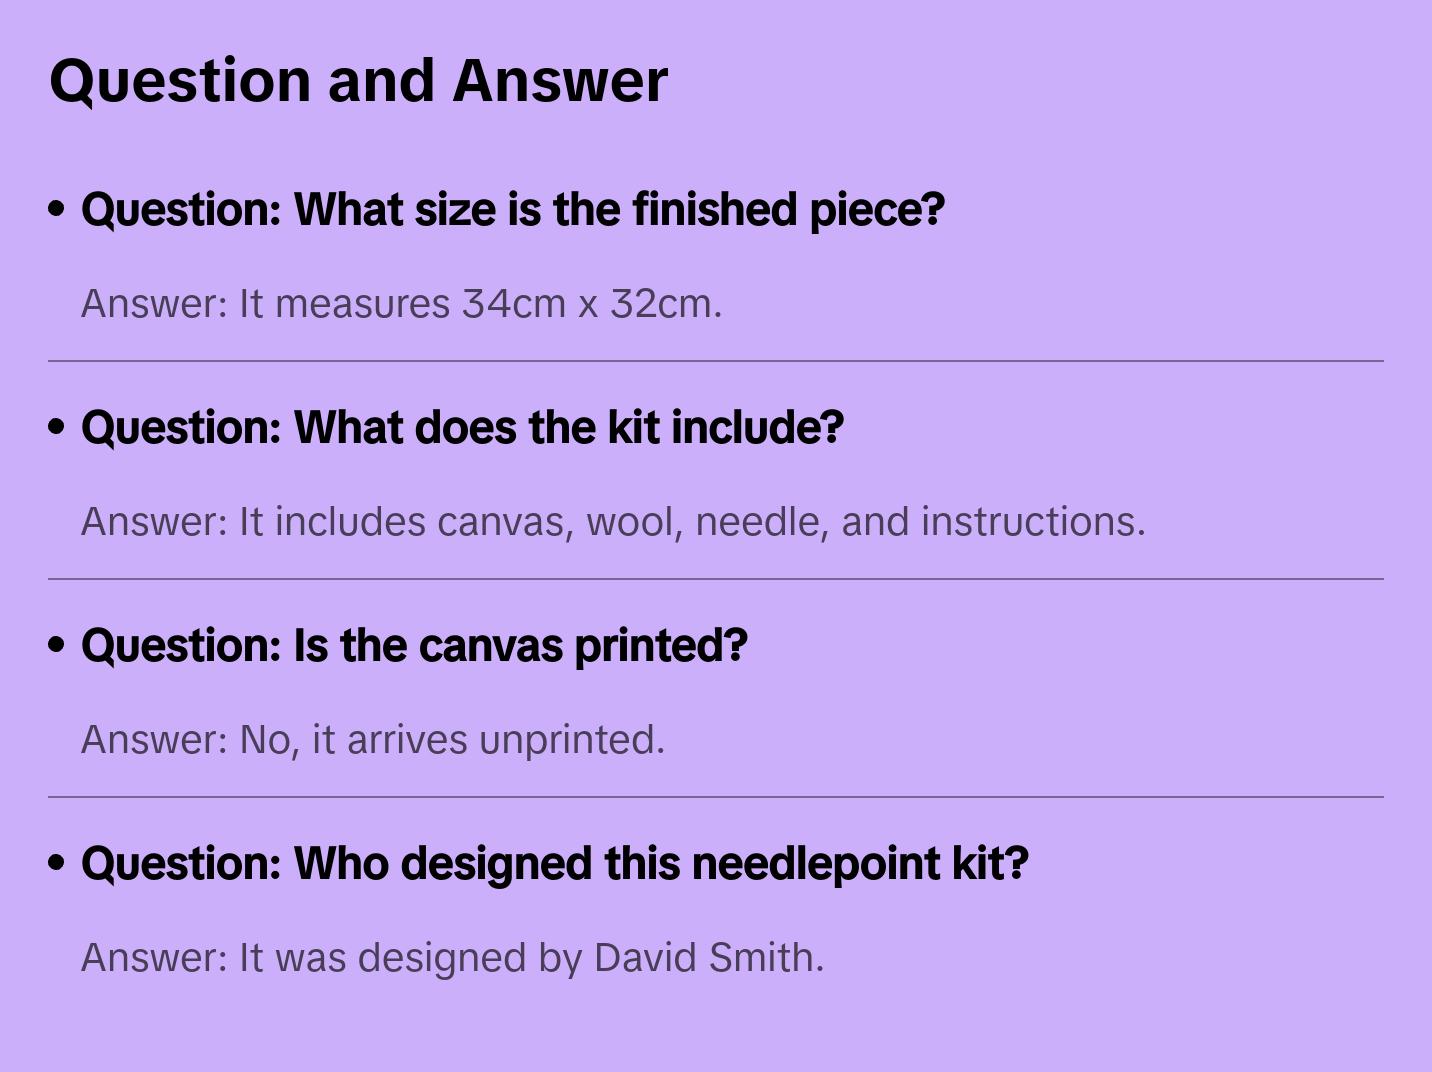Click the answer about canvas, wool, needle
The width and height of the screenshot is (1432, 1072).
point(612,522)
